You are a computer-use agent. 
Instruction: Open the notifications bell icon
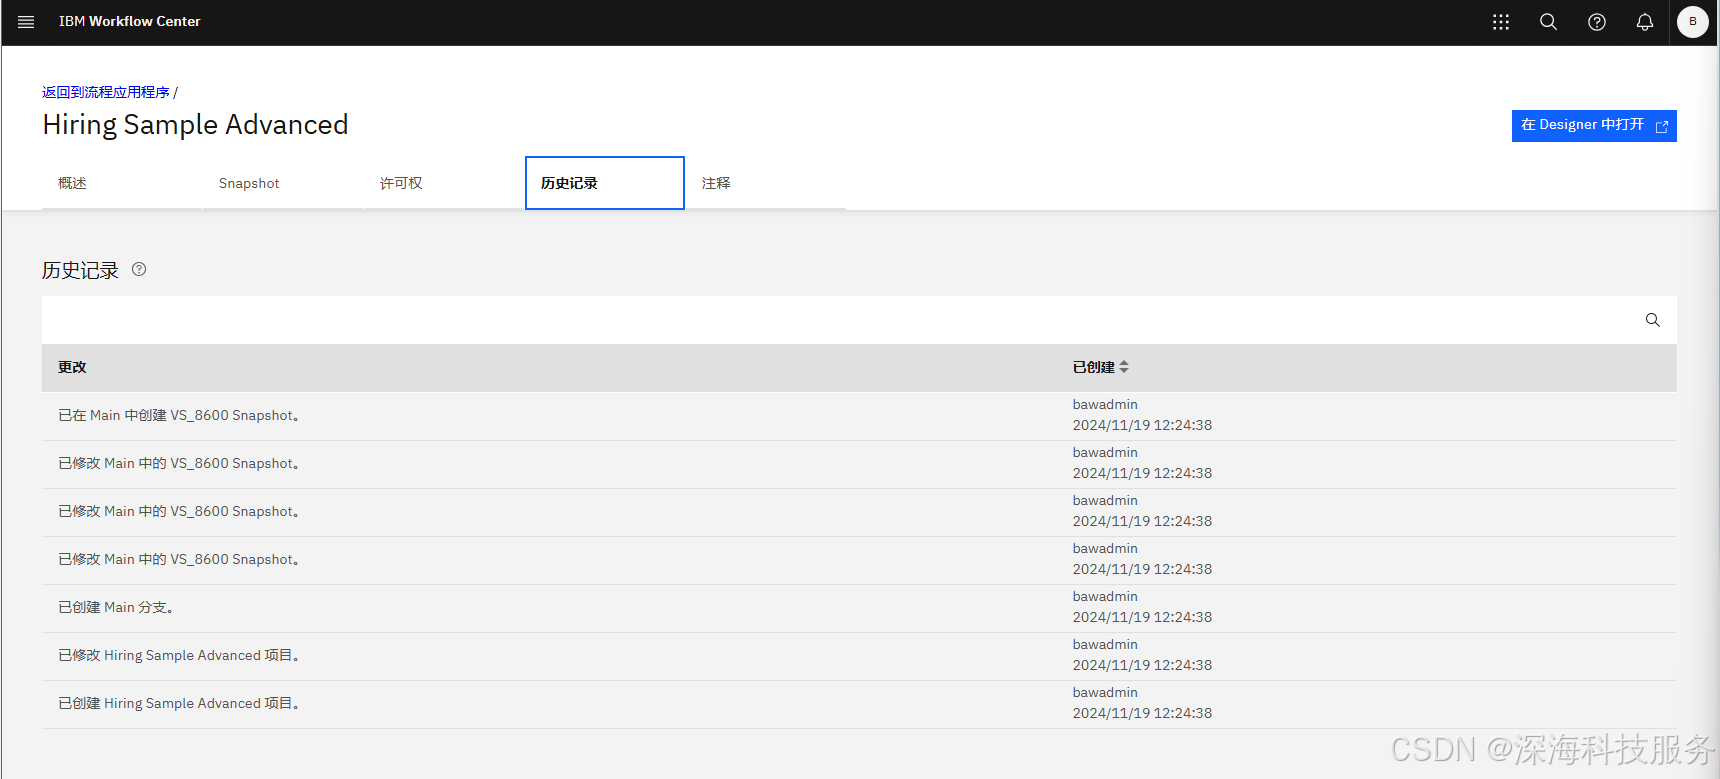pos(1645,22)
